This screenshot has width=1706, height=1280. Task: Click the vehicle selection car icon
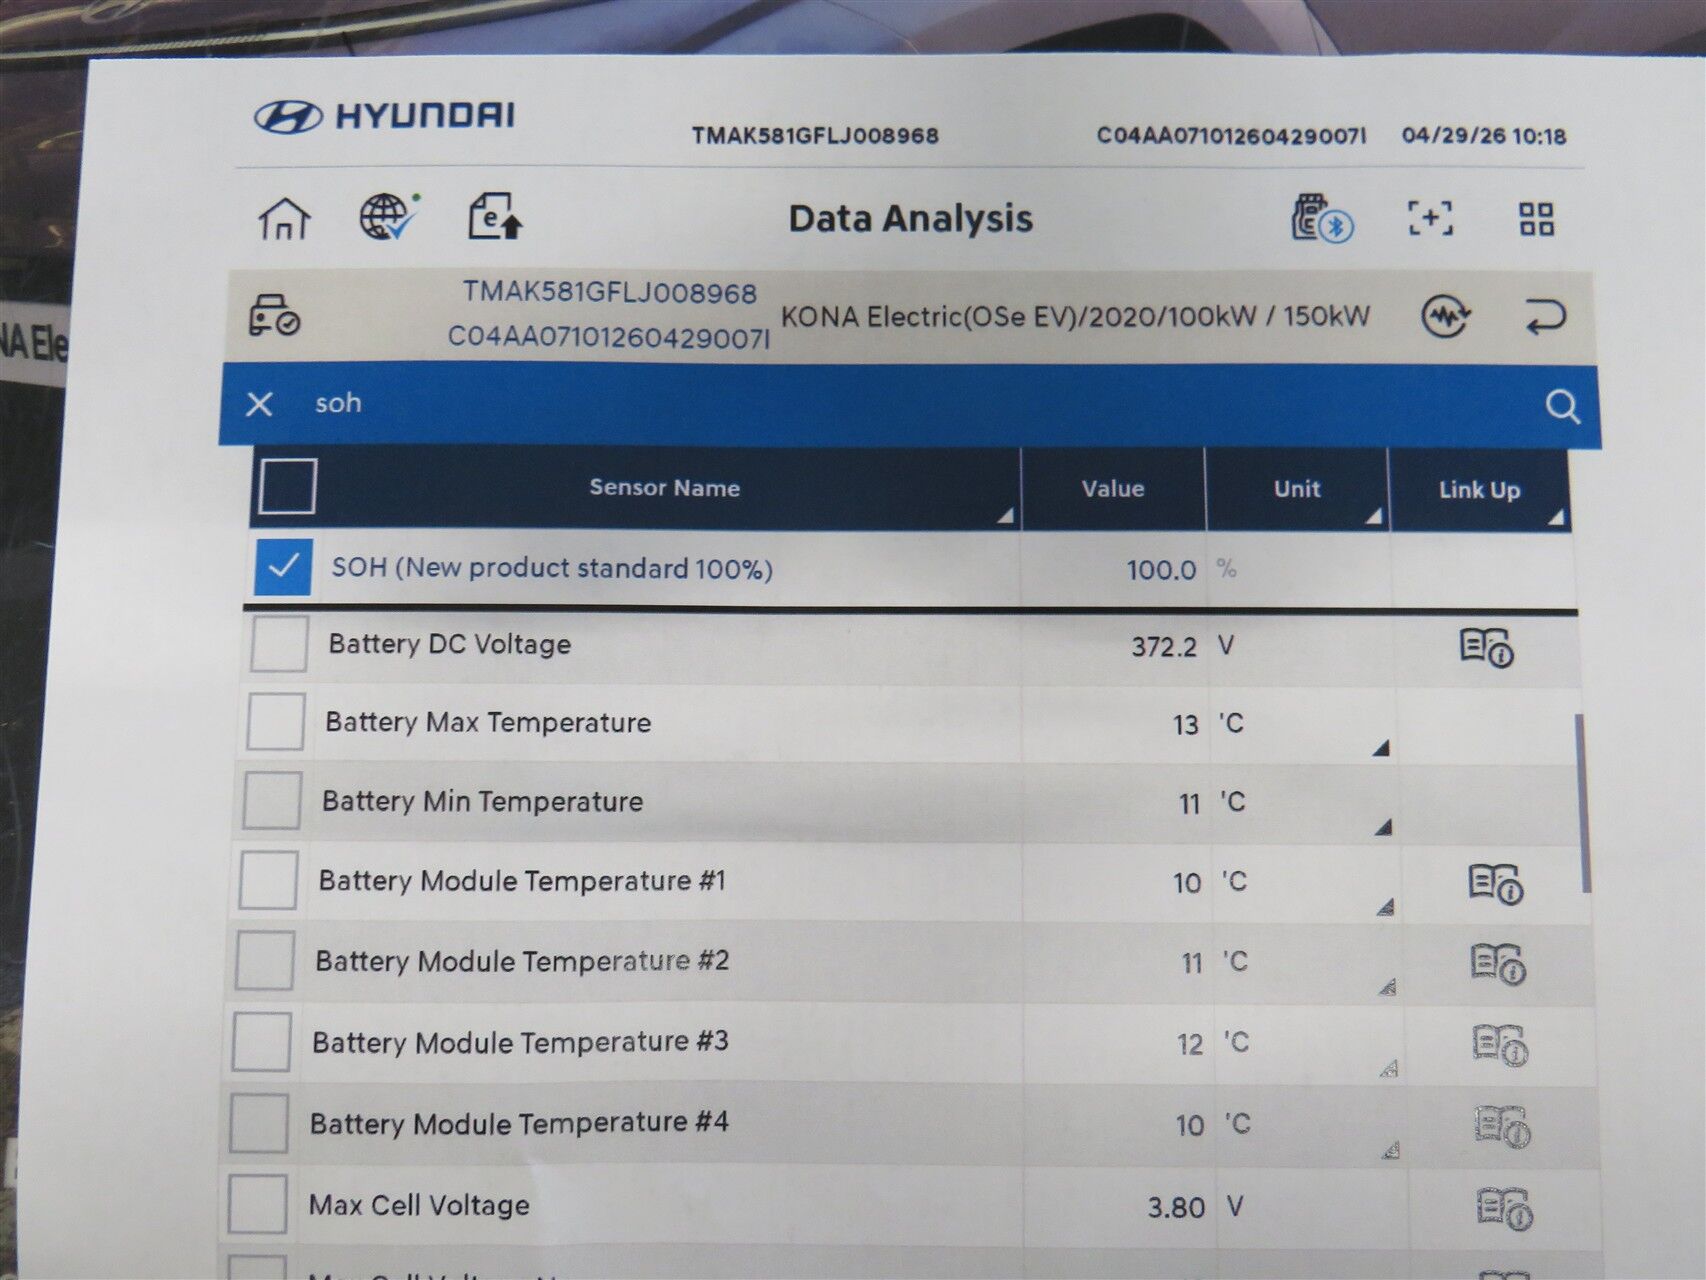click(274, 316)
